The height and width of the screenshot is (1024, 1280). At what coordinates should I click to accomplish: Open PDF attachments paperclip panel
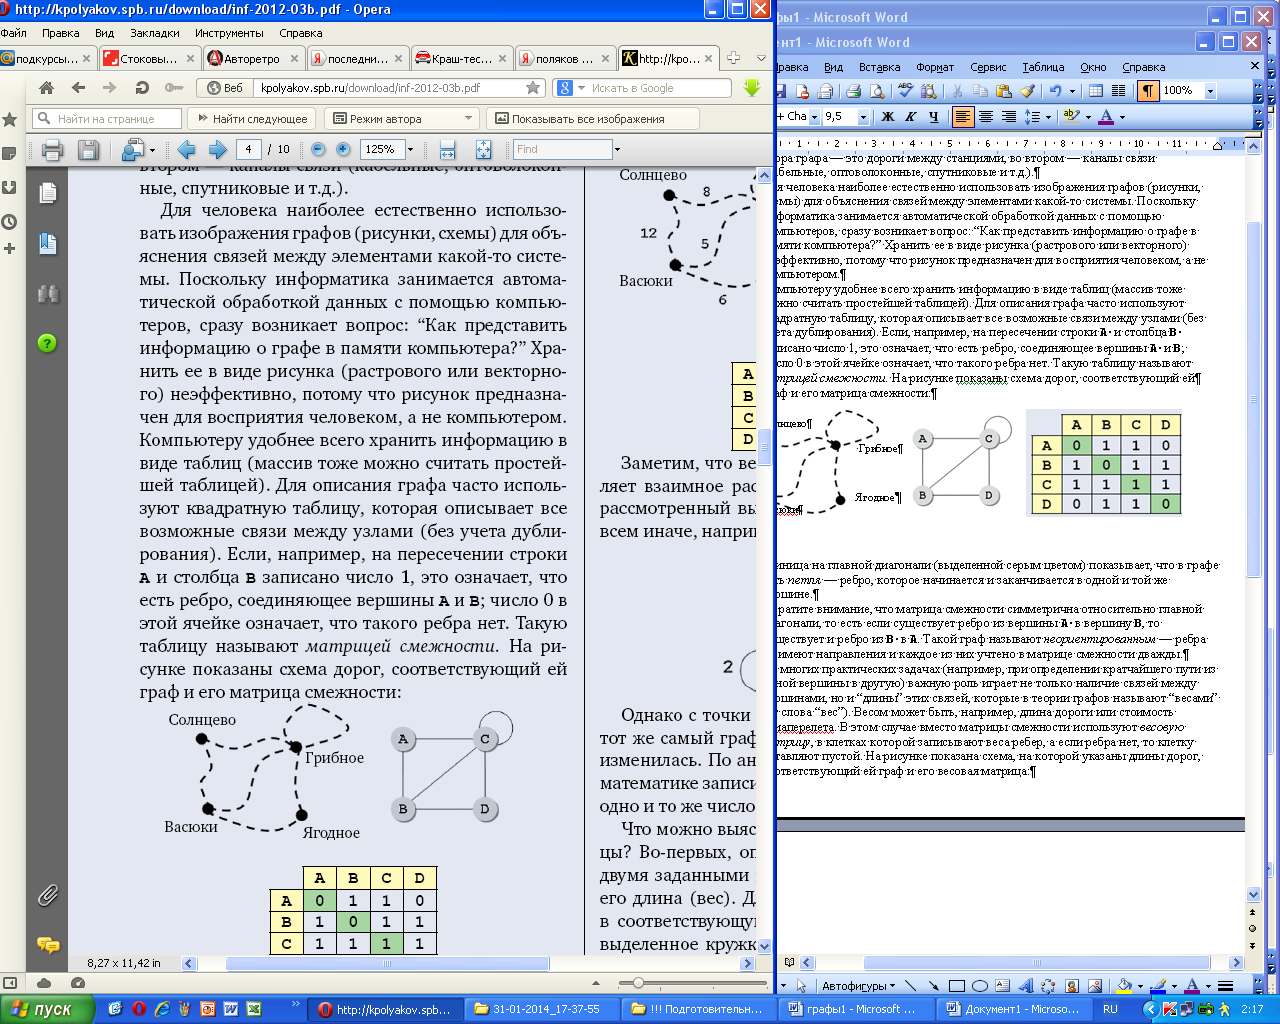coord(47,895)
